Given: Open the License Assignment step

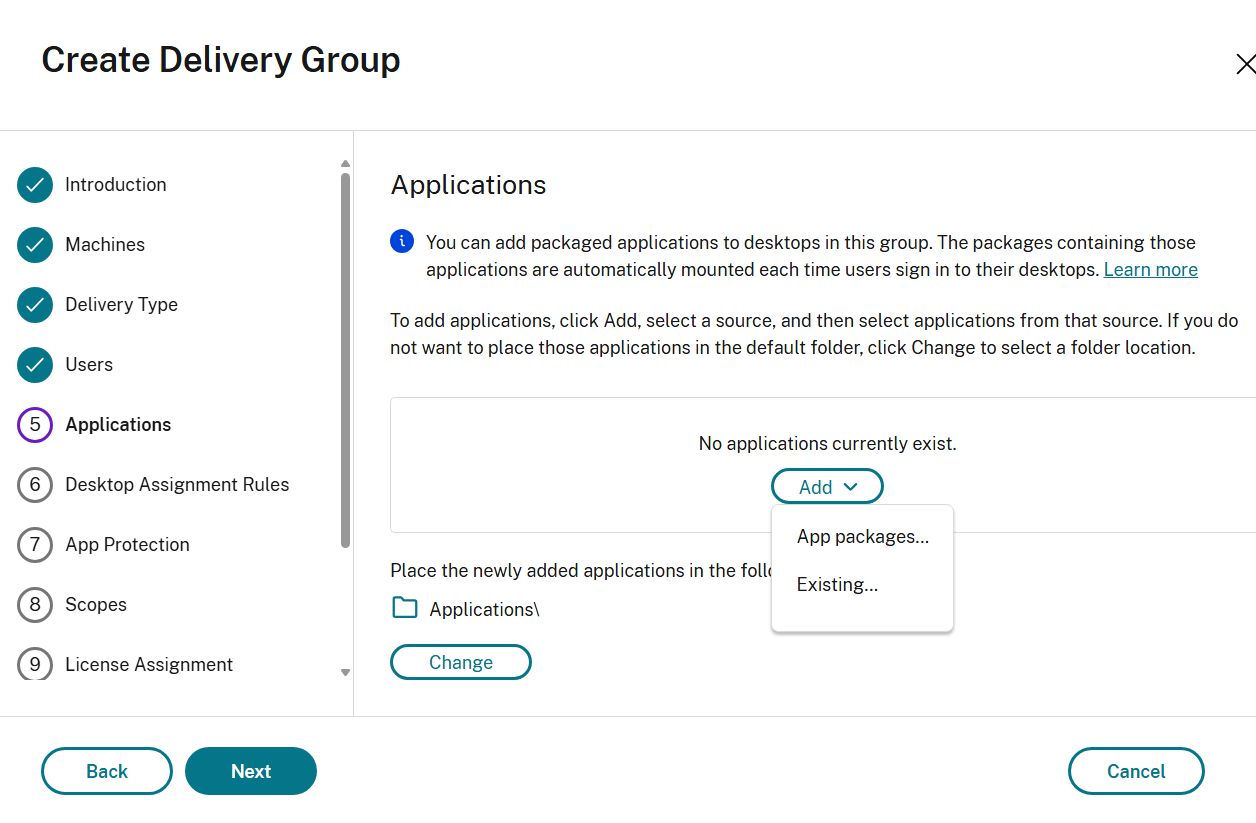Looking at the screenshot, I should click(x=149, y=665).
